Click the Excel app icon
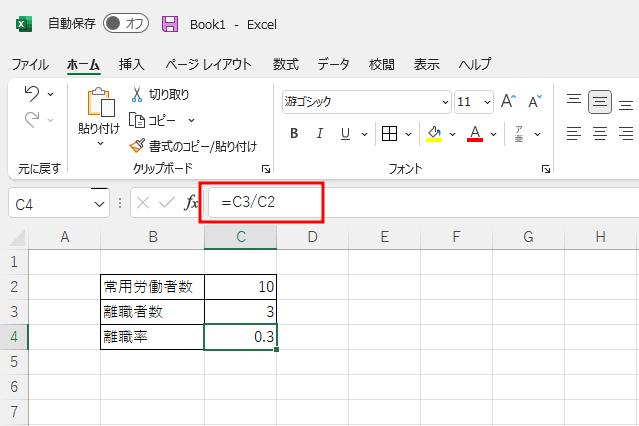Viewport: 639px width, 426px height. point(23,24)
